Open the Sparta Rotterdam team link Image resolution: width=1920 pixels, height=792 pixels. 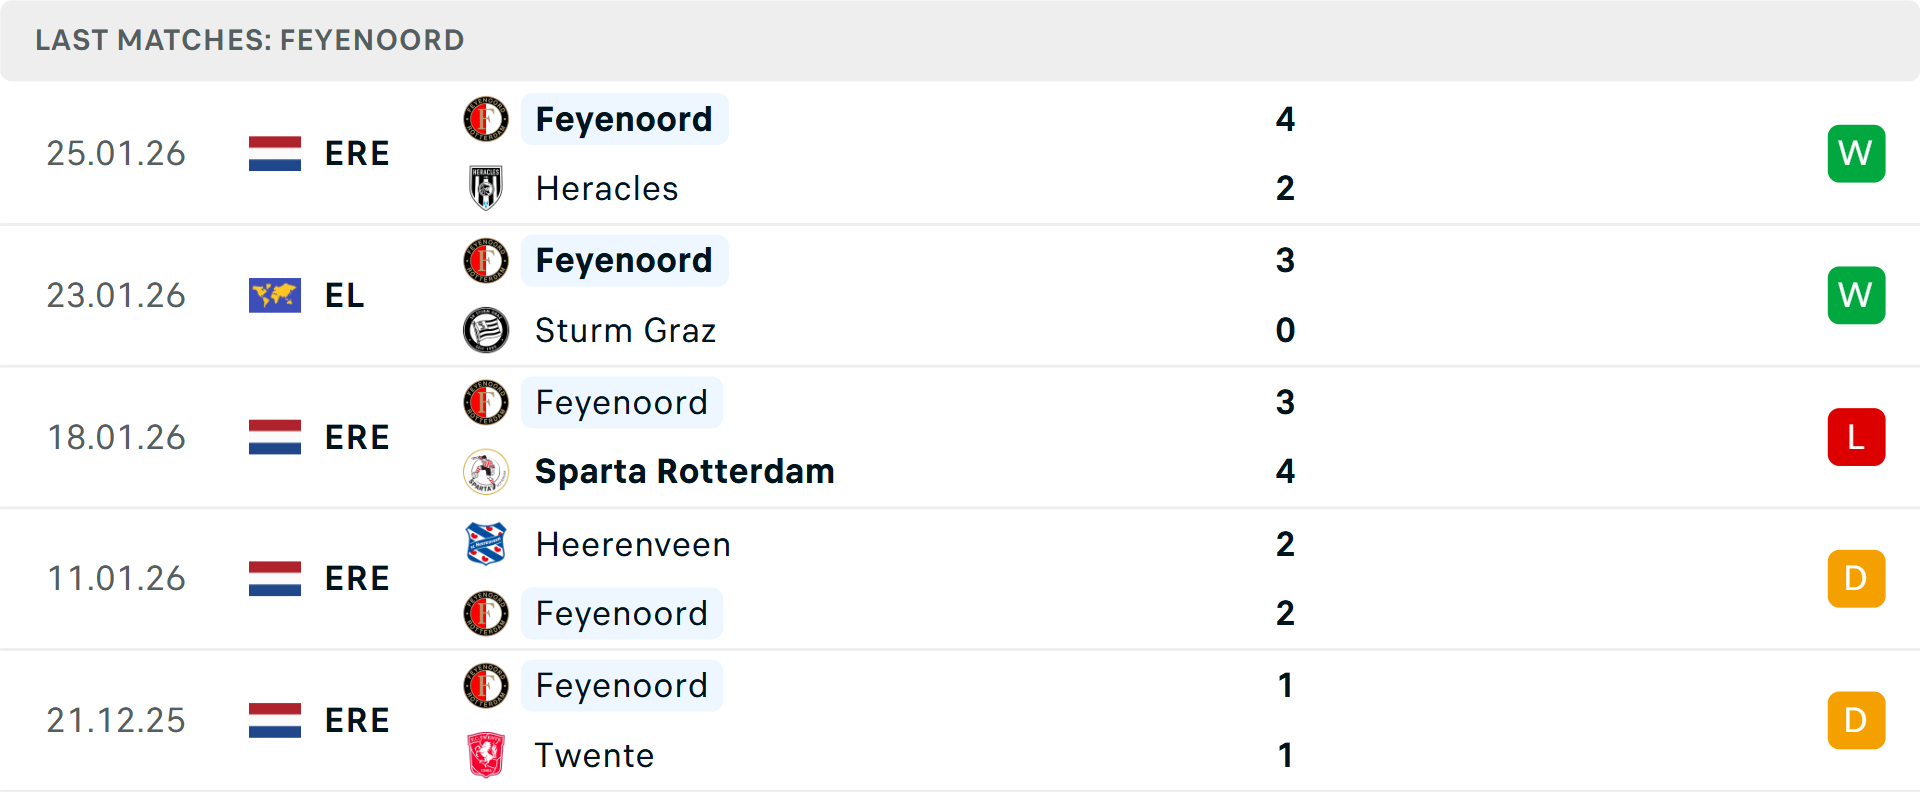684,471
